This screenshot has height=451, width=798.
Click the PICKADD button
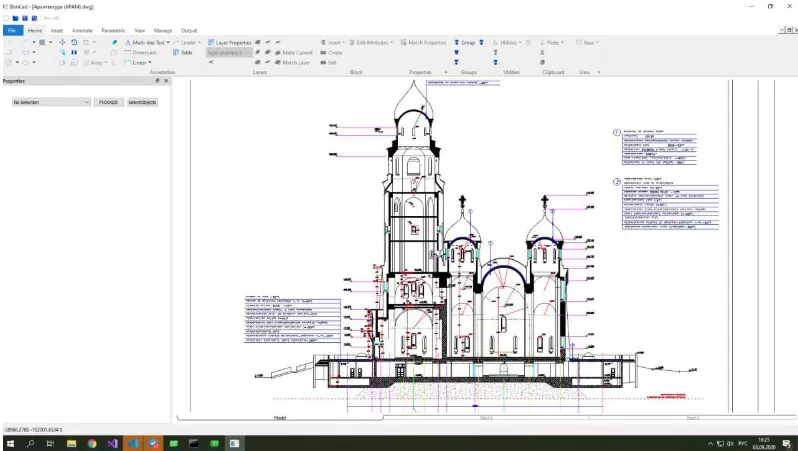pyautogui.click(x=108, y=102)
